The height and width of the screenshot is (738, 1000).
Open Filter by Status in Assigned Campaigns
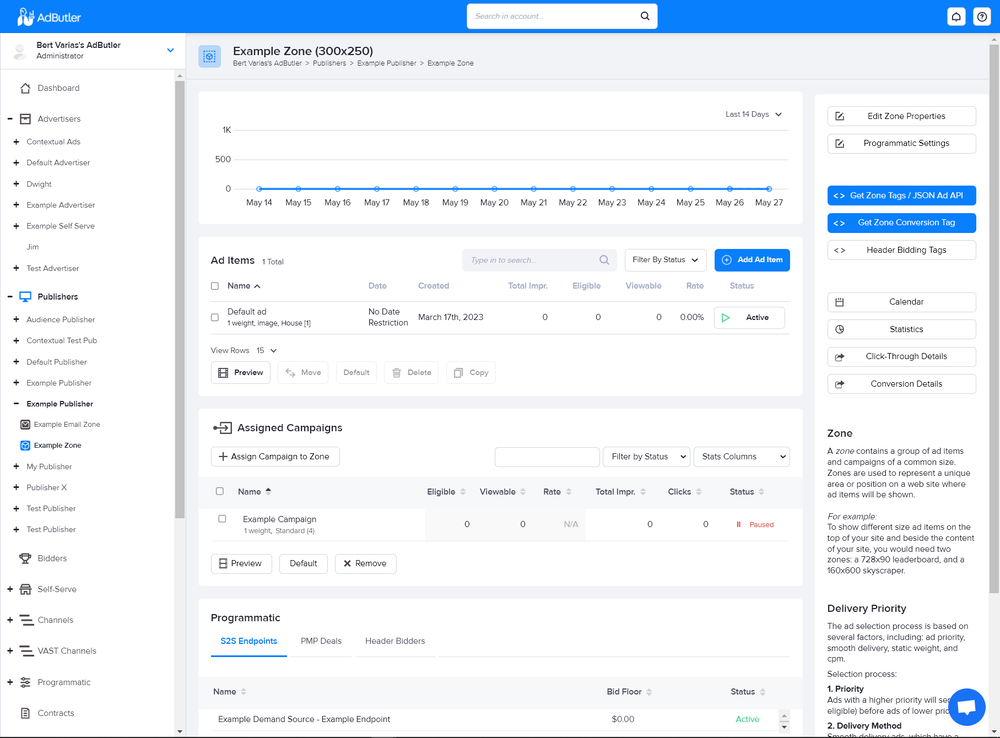[646, 457]
